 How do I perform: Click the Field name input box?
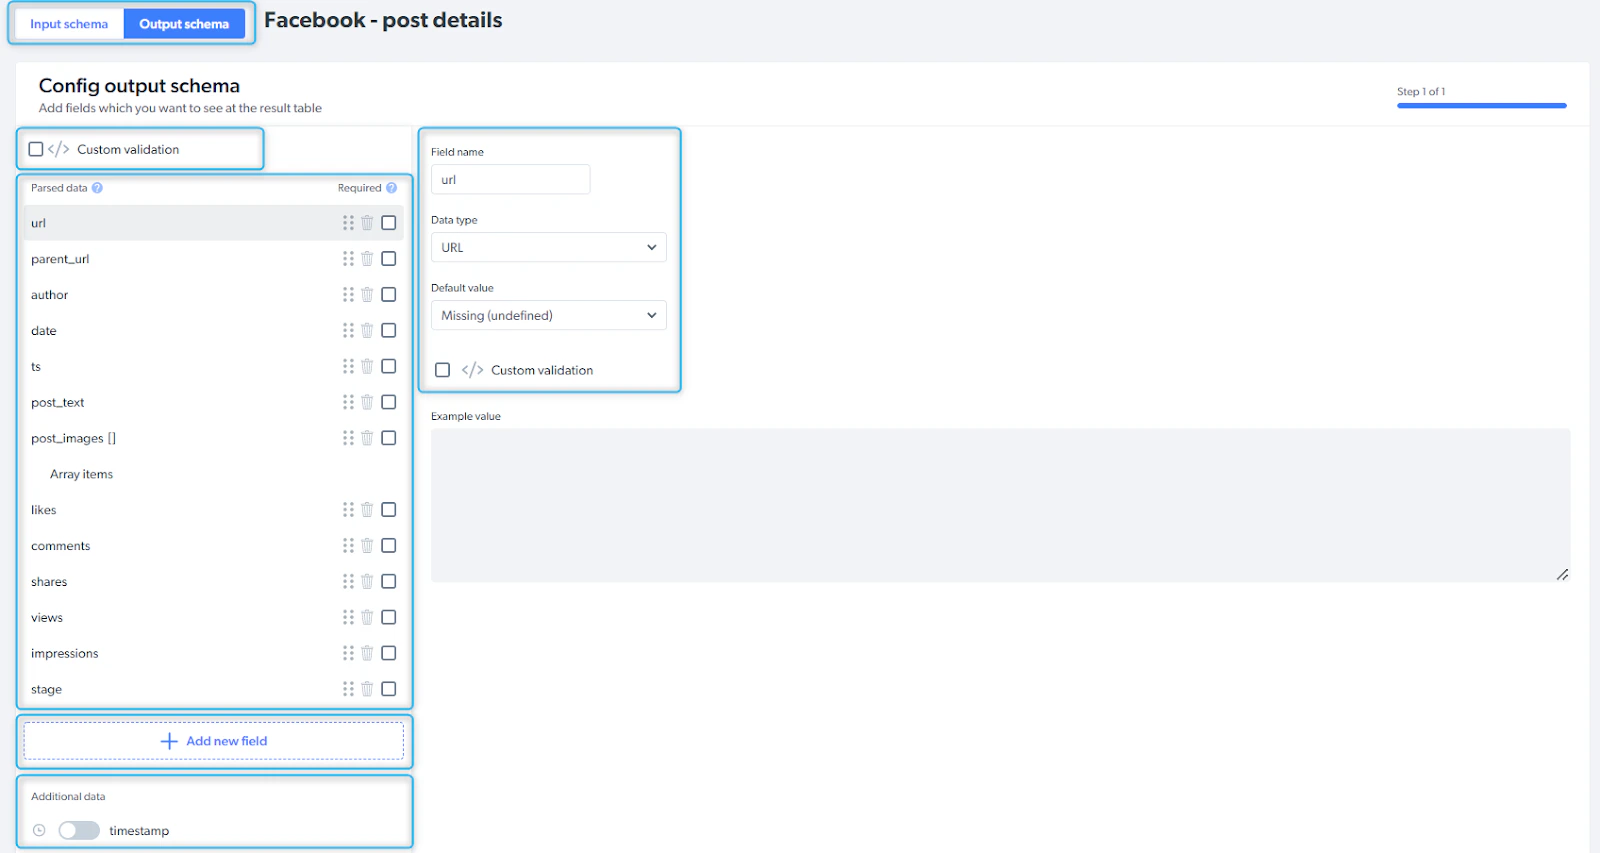[x=510, y=179]
